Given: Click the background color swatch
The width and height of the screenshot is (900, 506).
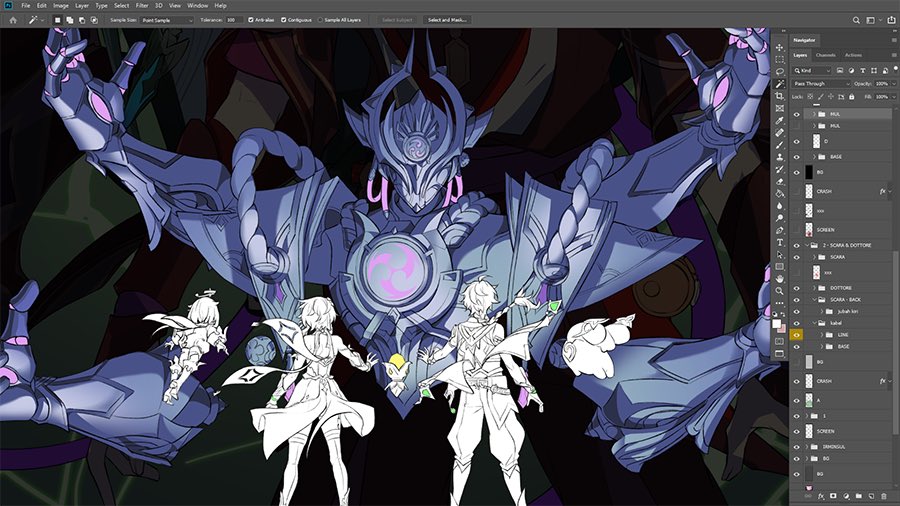Looking at the screenshot, I should (782, 329).
